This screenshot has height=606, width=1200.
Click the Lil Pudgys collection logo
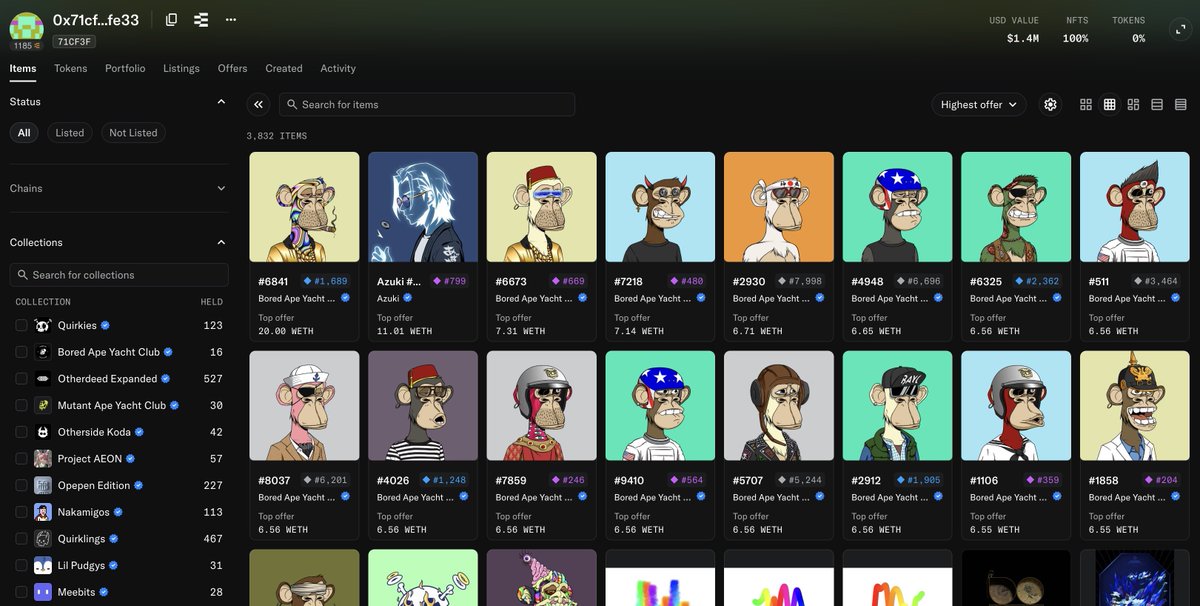[43, 565]
